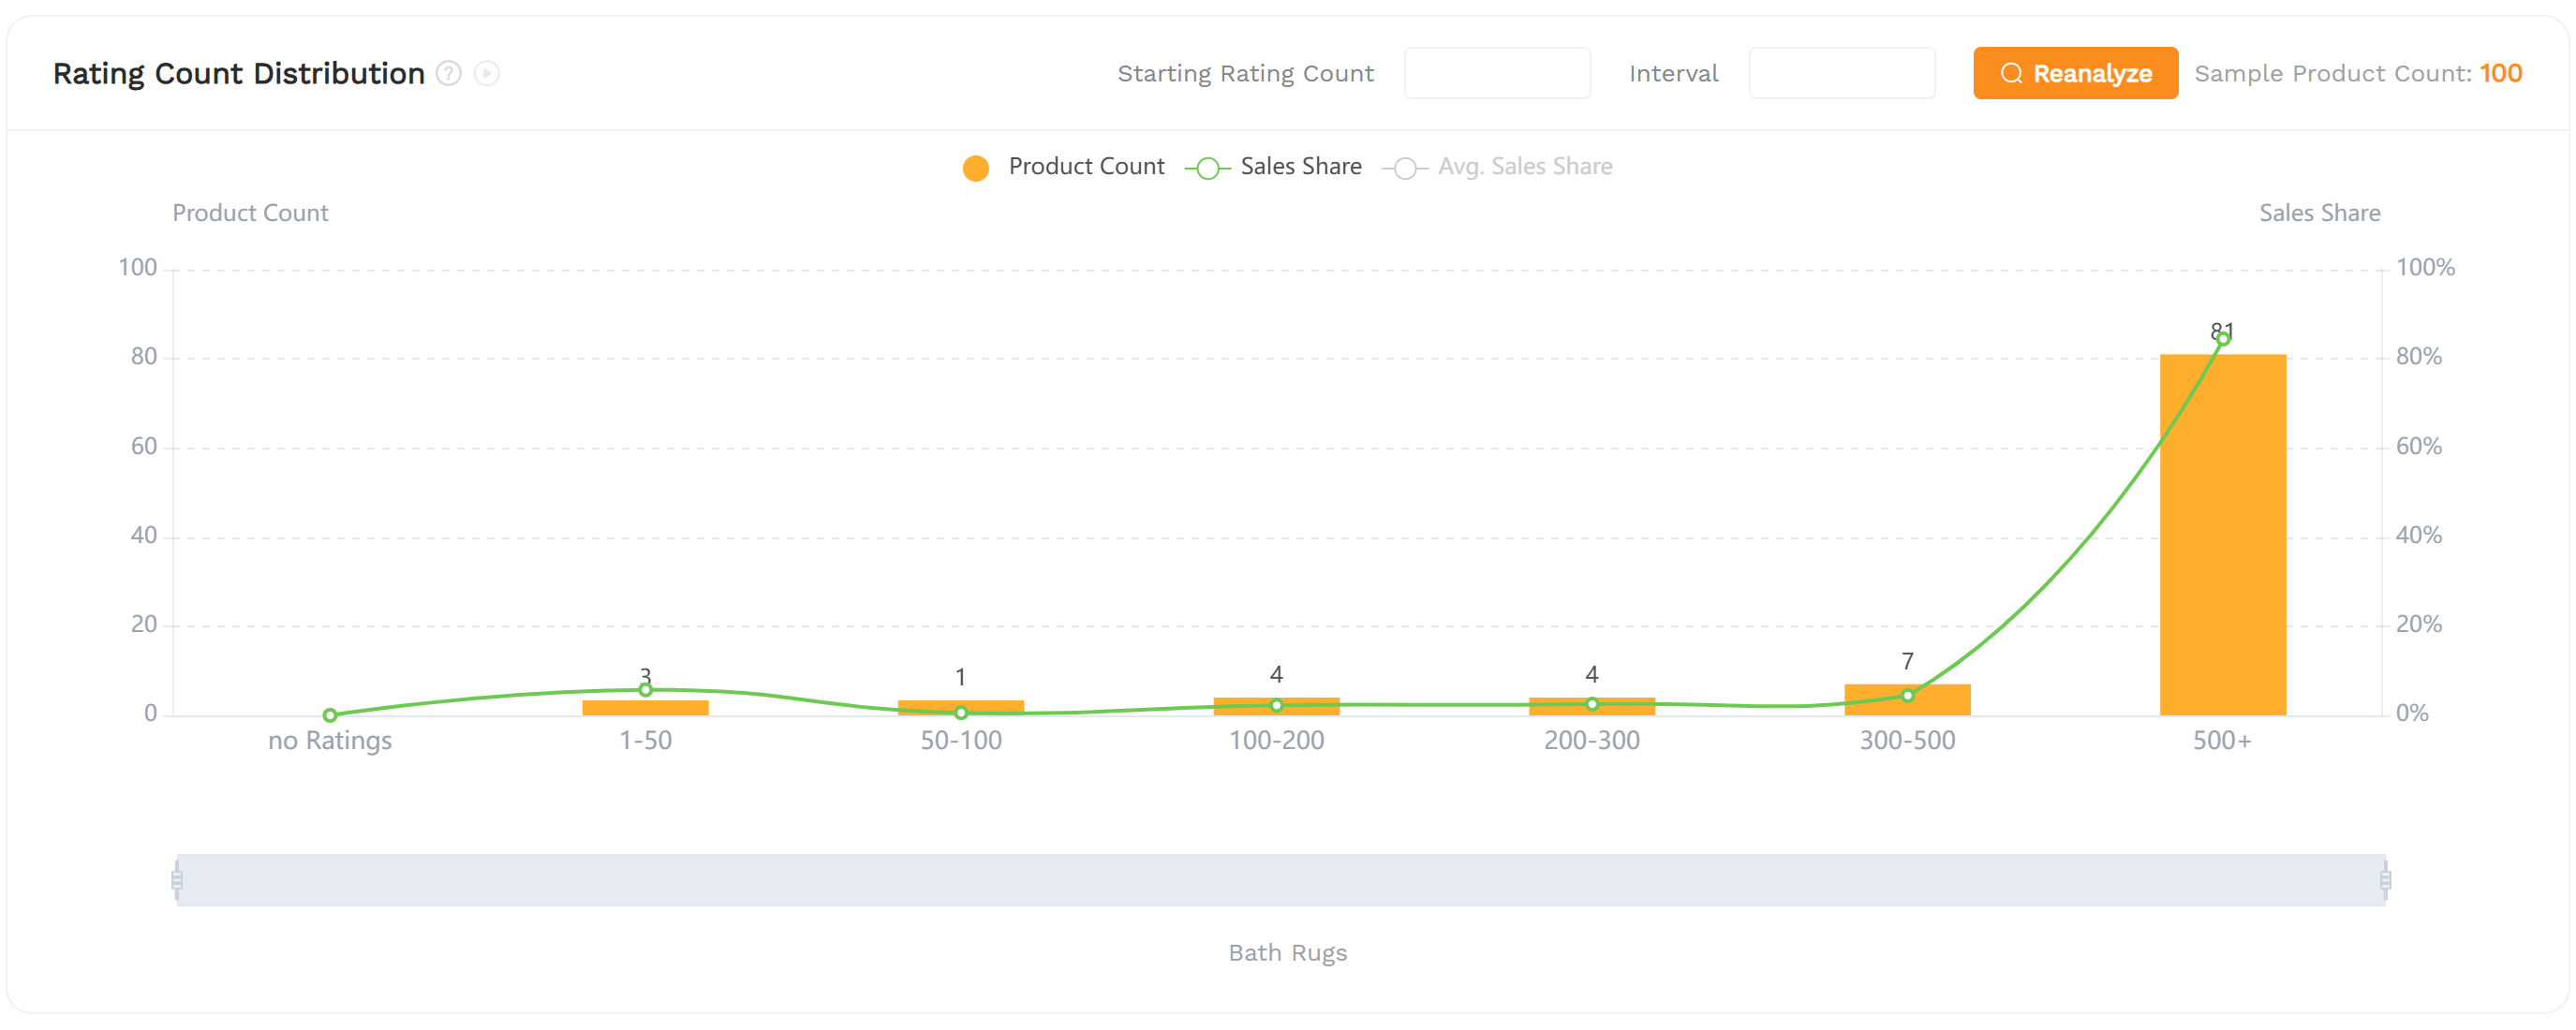Click the right handle of the zoom slider
Screen dimensions: 2576x1030
2385,880
